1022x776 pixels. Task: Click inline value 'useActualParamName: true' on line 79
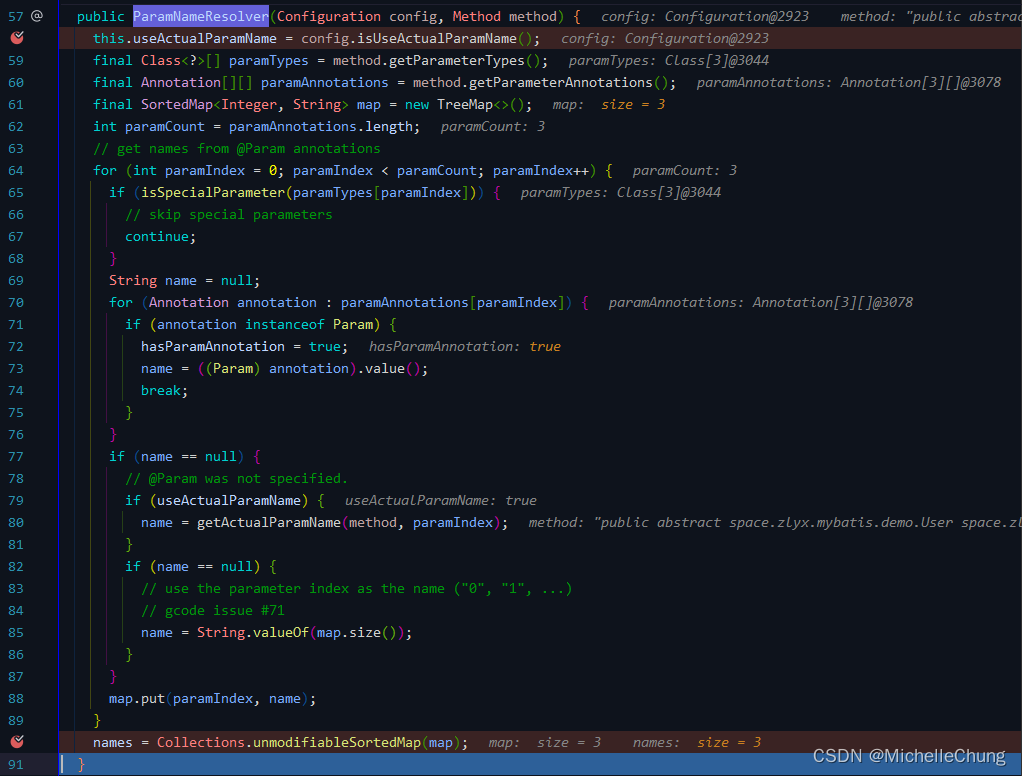click(x=441, y=501)
